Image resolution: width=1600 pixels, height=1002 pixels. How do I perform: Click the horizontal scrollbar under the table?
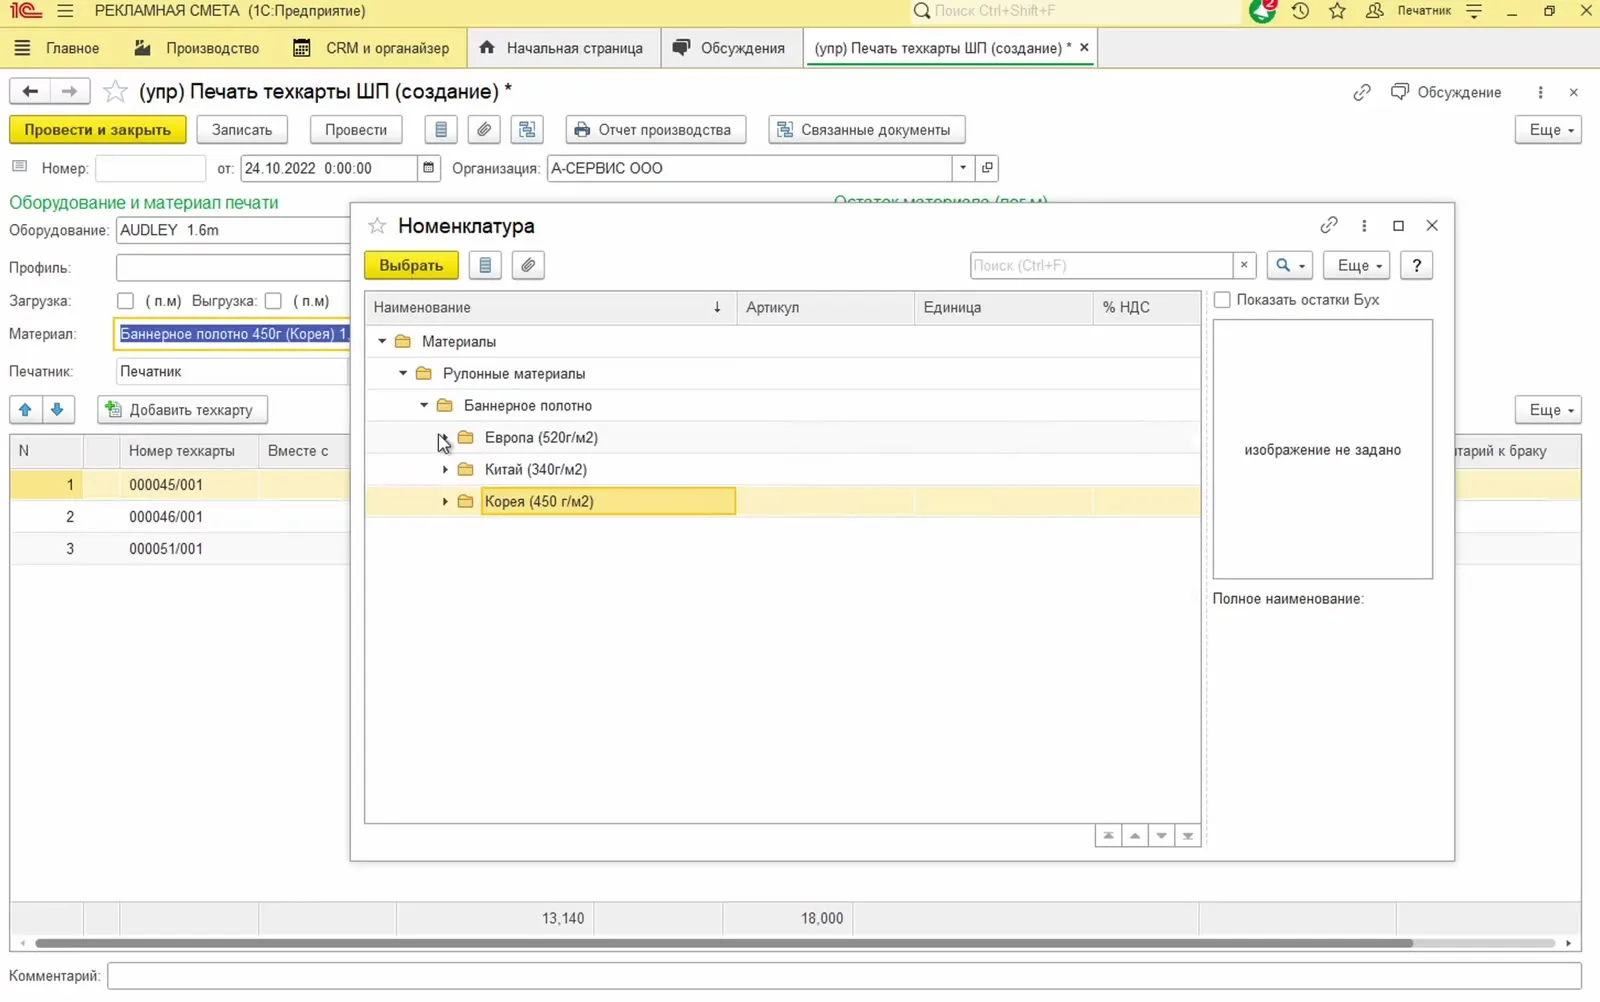[x=724, y=943]
